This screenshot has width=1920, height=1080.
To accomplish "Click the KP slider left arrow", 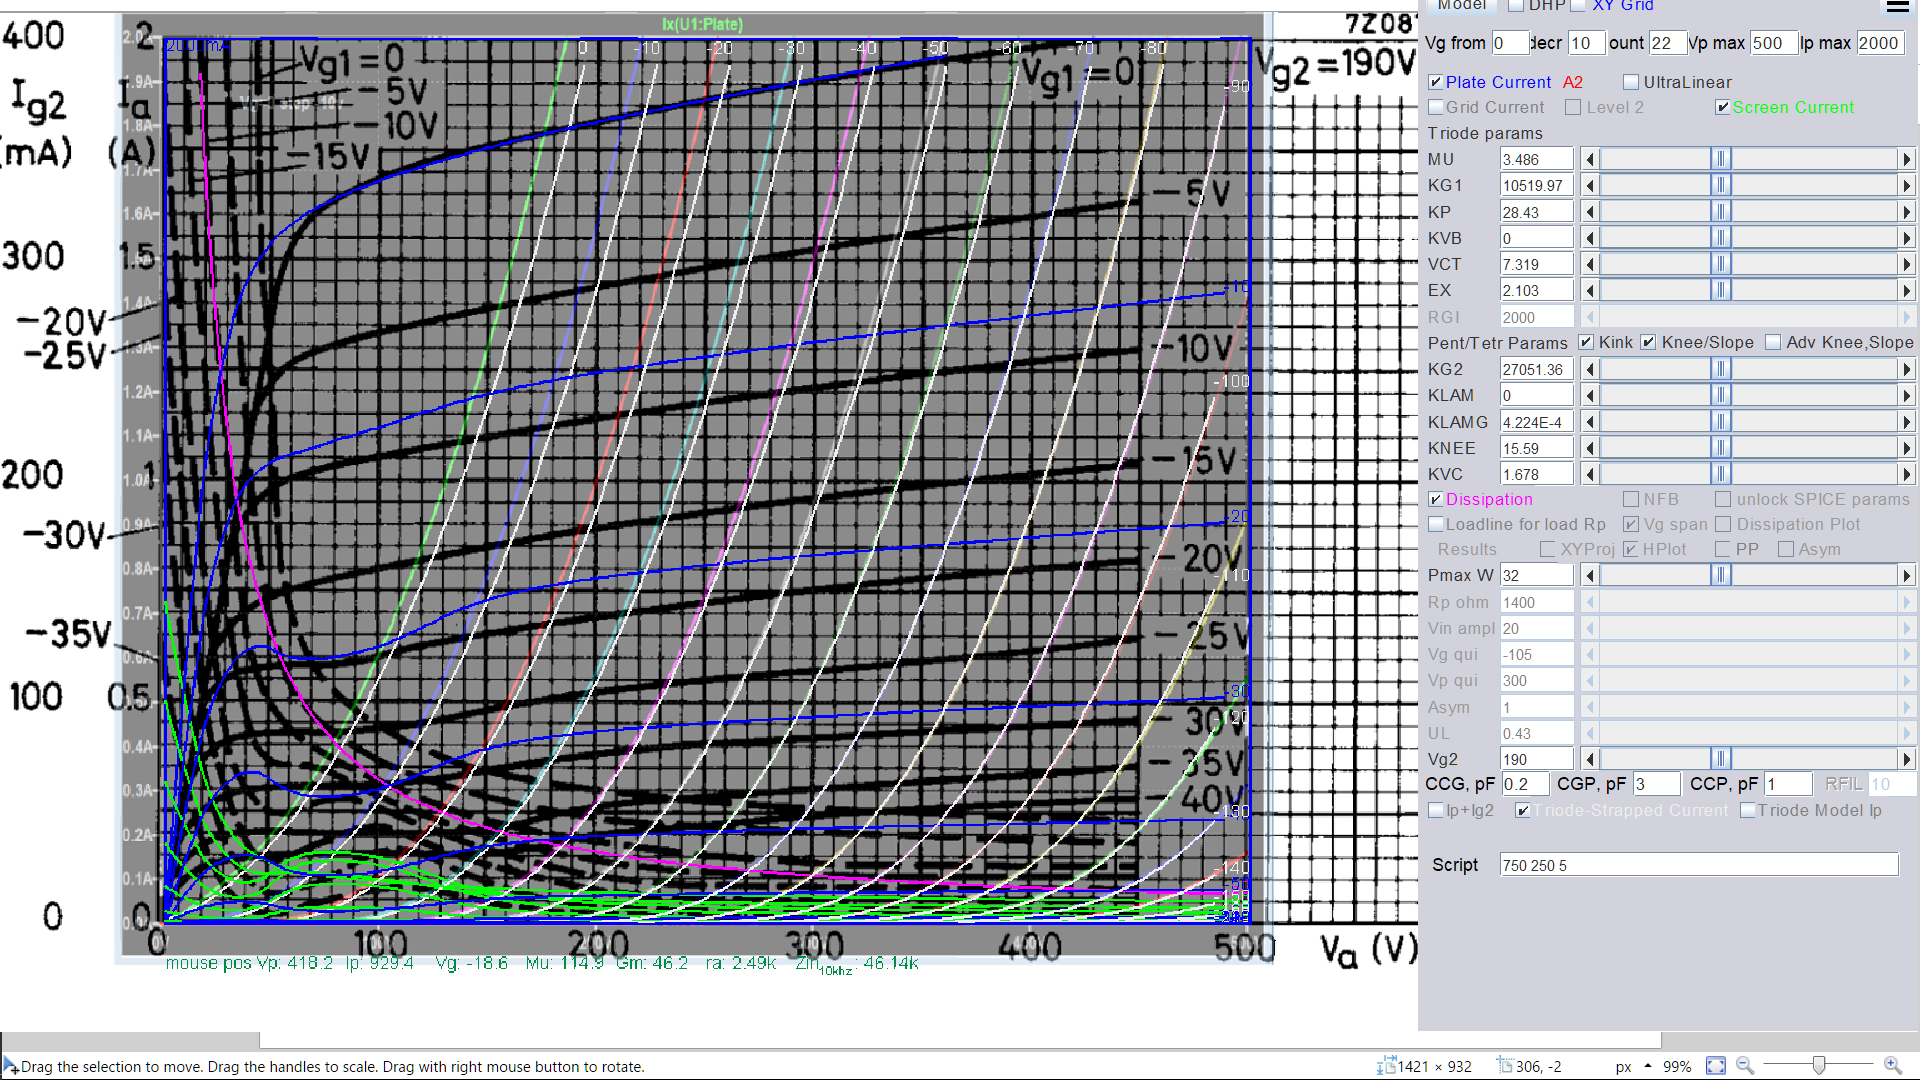I will (x=1590, y=212).
